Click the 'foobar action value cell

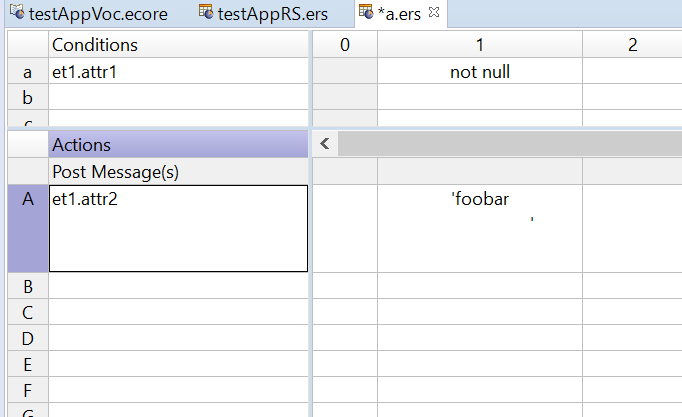[x=480, y=229]
